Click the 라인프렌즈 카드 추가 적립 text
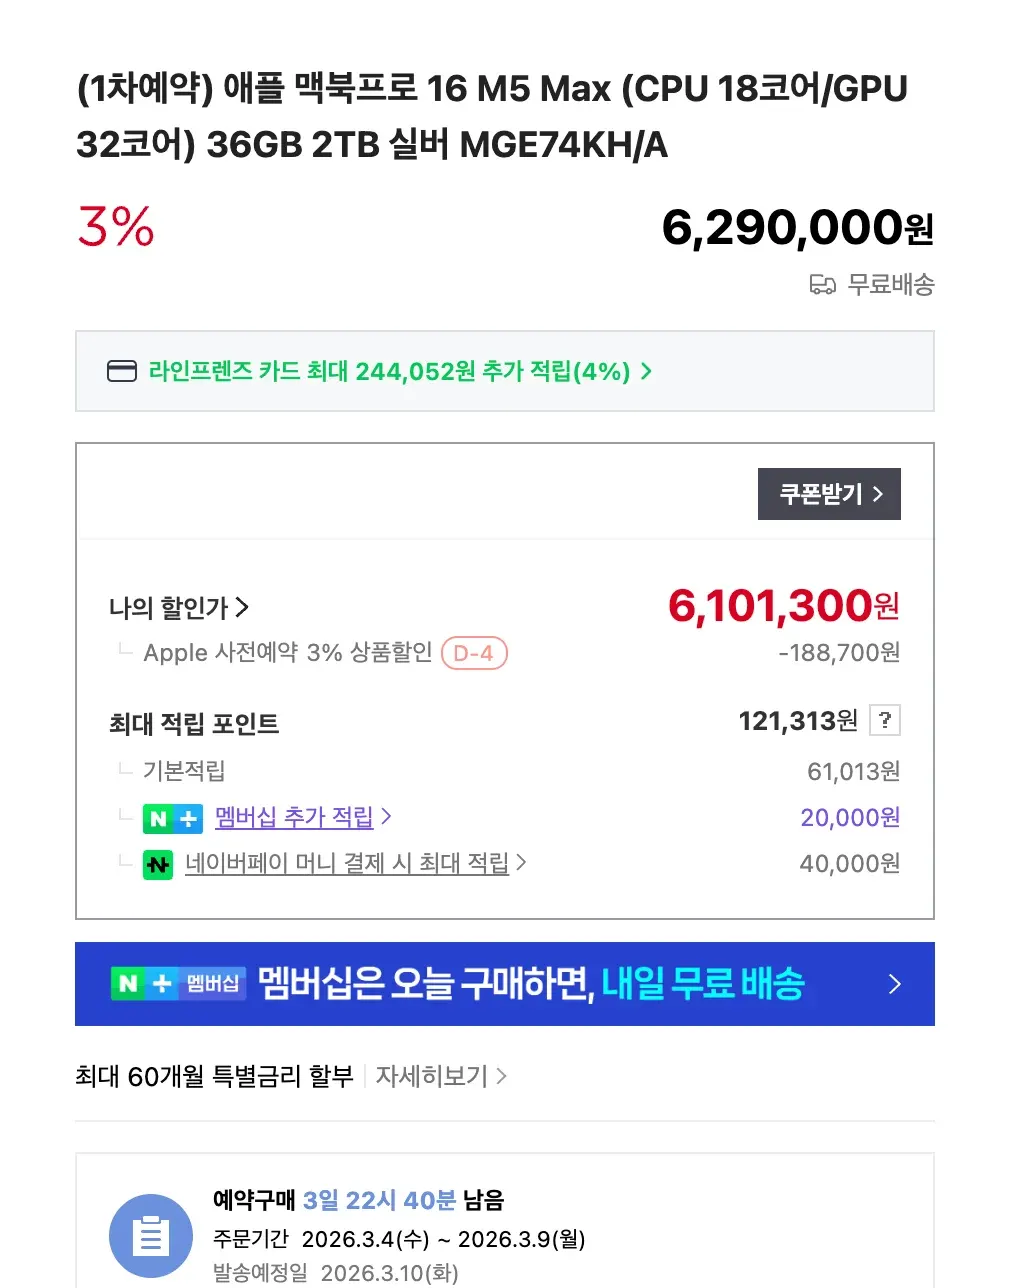Screen dimensions: 1010x1288 coord(389,372)
